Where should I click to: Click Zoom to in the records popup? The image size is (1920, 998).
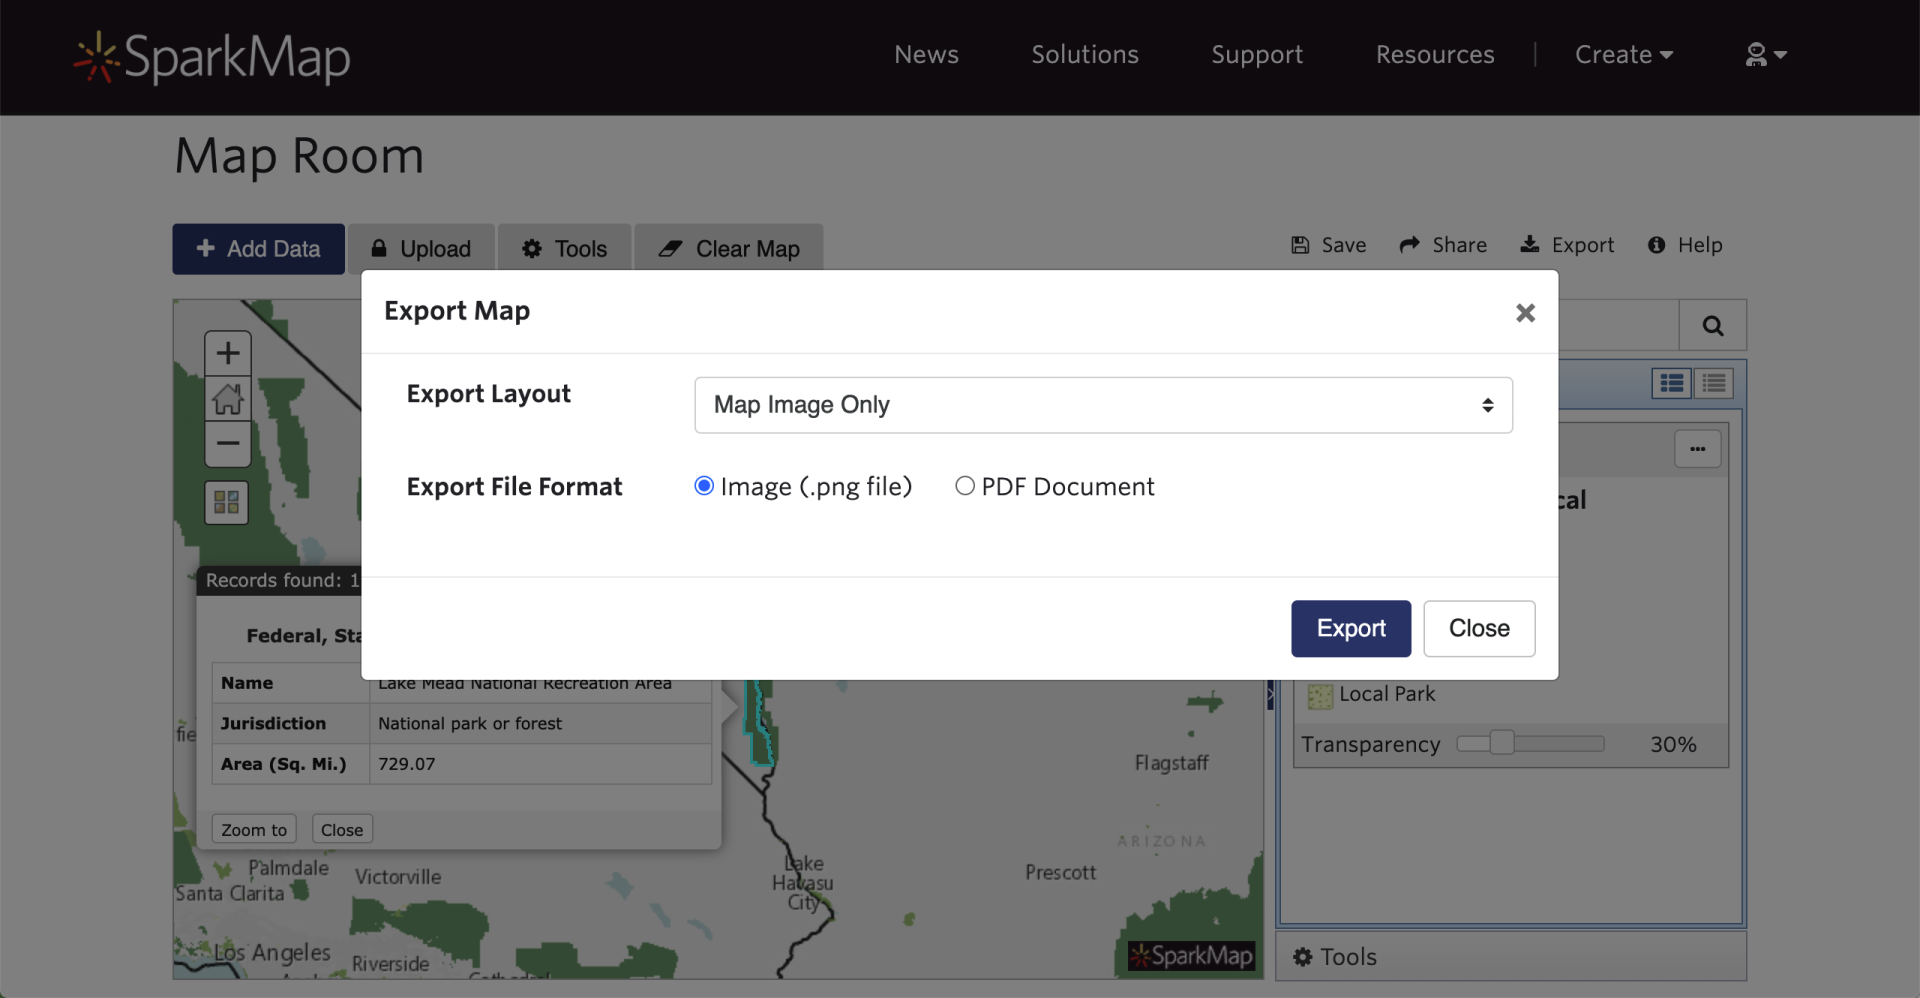[253, 828]
